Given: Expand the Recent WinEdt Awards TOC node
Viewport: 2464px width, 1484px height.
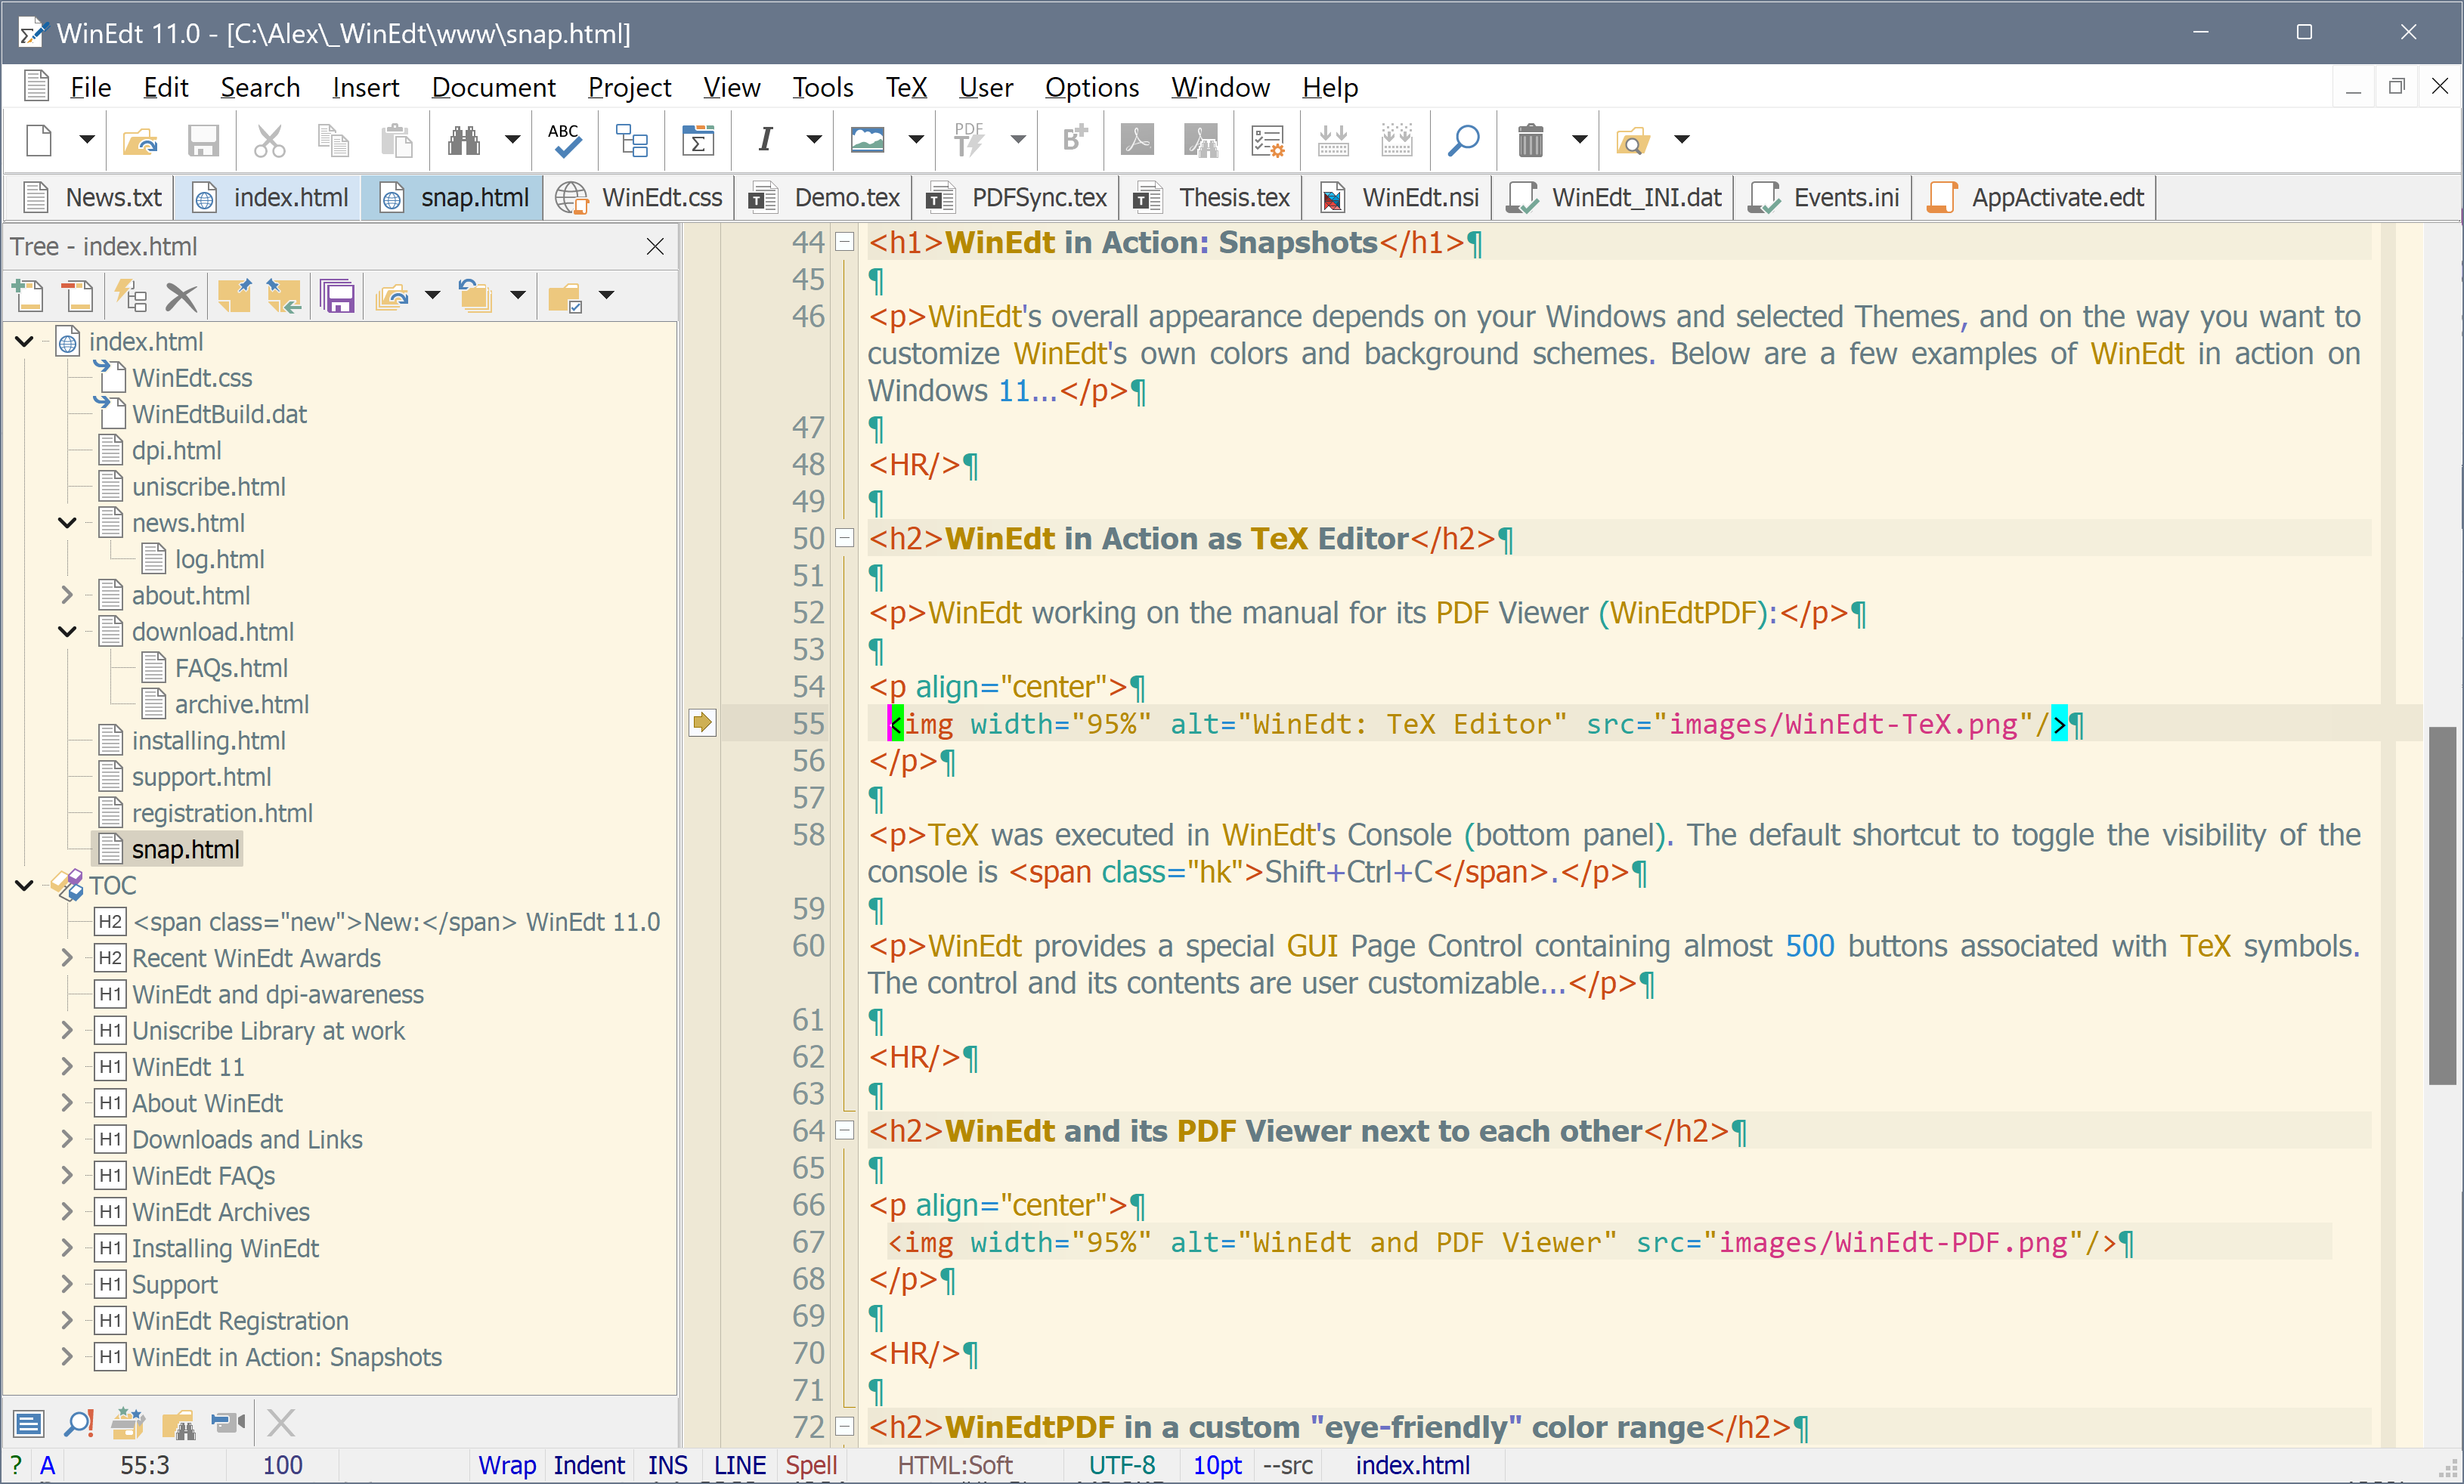Looking at the screenshot, I should pyautogui.click(x=67, y=958).
